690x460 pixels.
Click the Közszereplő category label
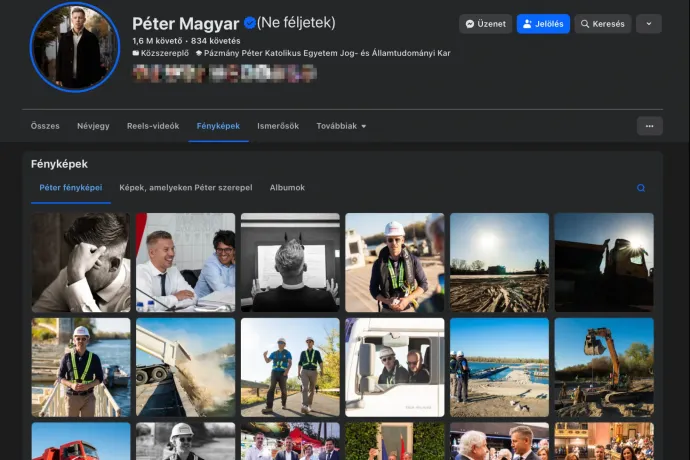pos(161,53)
